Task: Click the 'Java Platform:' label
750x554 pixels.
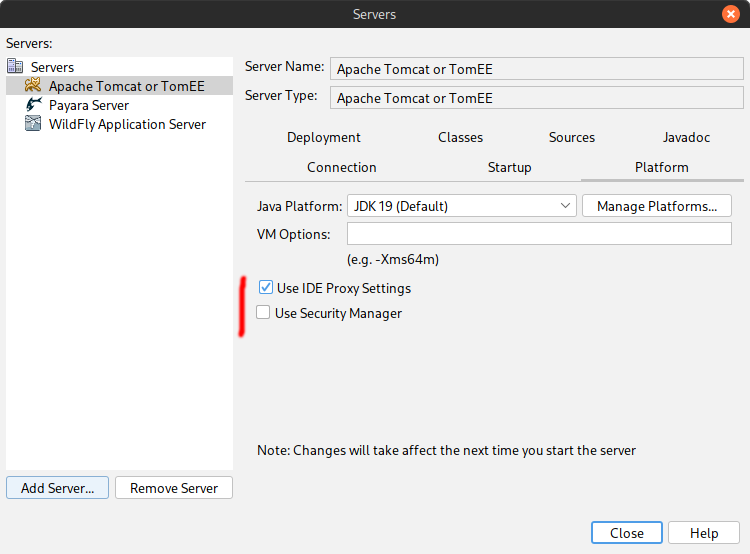Action: point(299,206)
